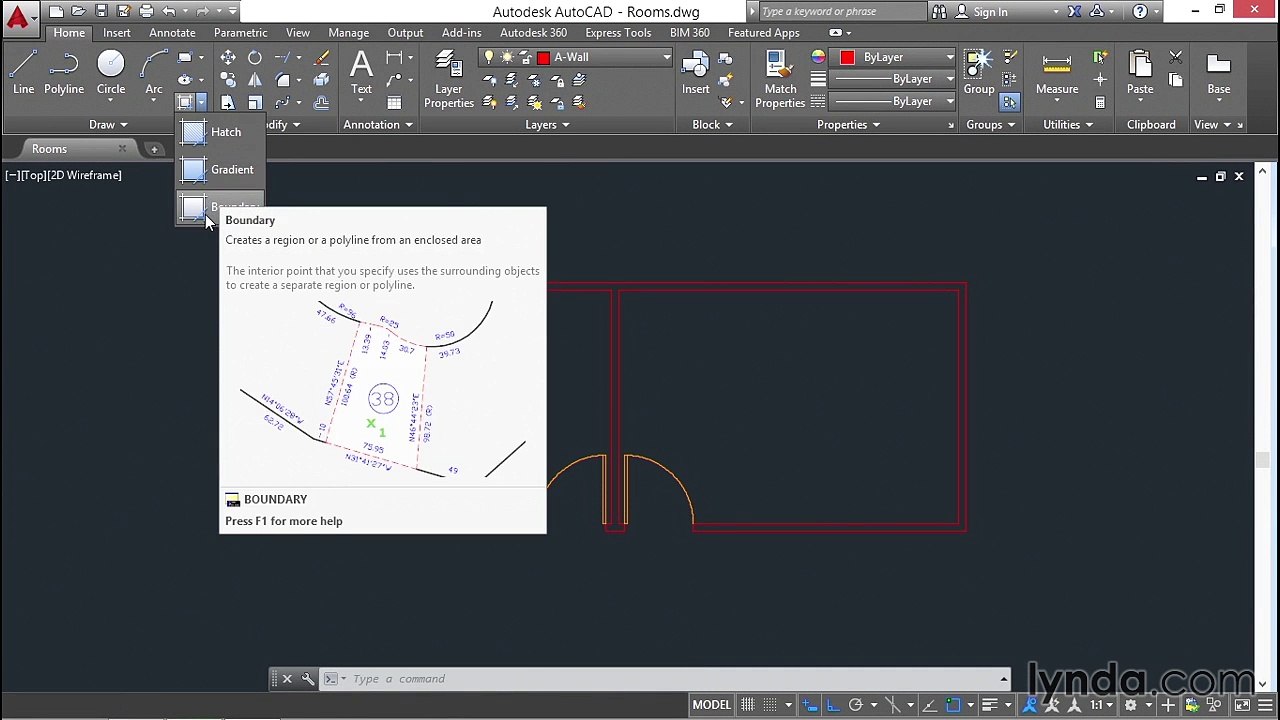
Task: Toggle group selection on/off button
Action: pyautogui.click(x=1009, y=102)
